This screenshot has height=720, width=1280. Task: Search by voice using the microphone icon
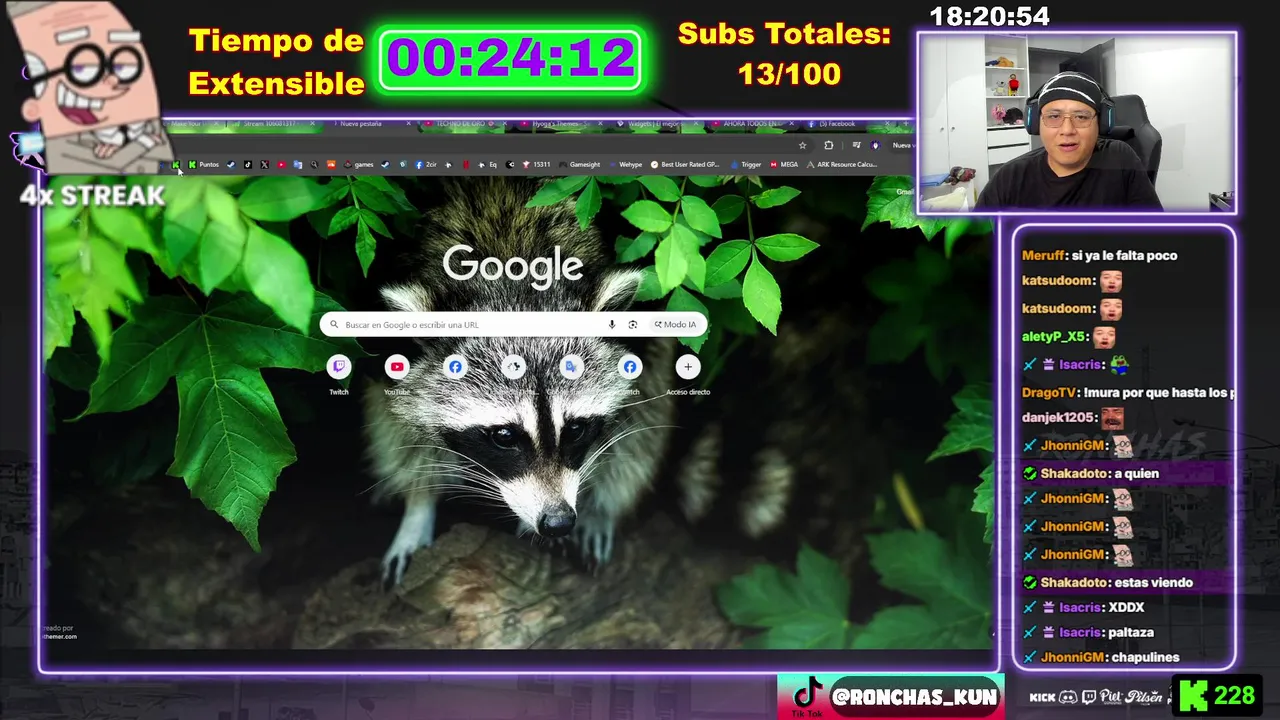click(612, 325)
